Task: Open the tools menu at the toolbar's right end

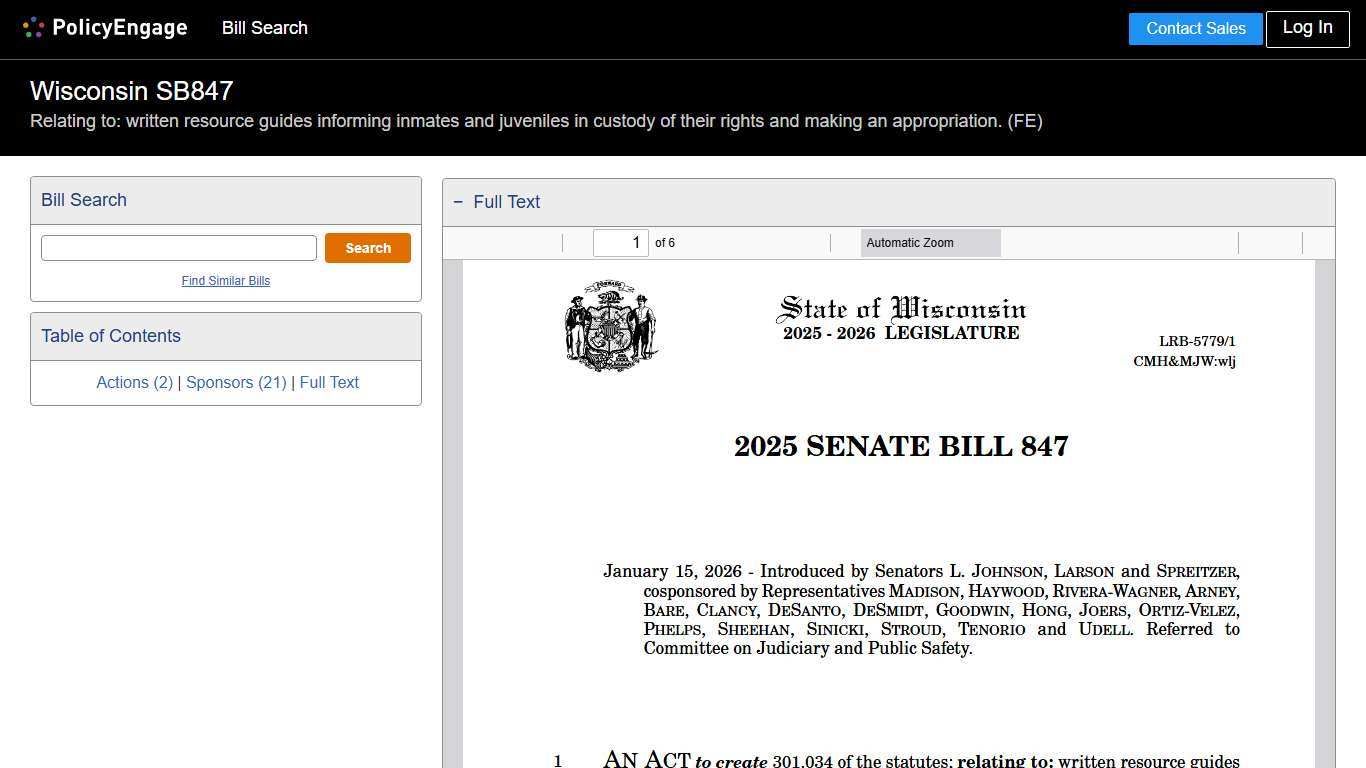Action: [x=1320, y=243]
